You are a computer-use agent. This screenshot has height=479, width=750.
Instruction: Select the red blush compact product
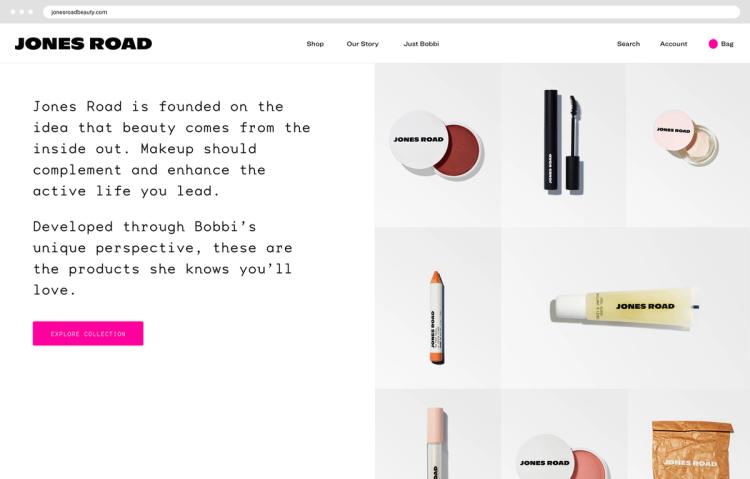[437, 145]
